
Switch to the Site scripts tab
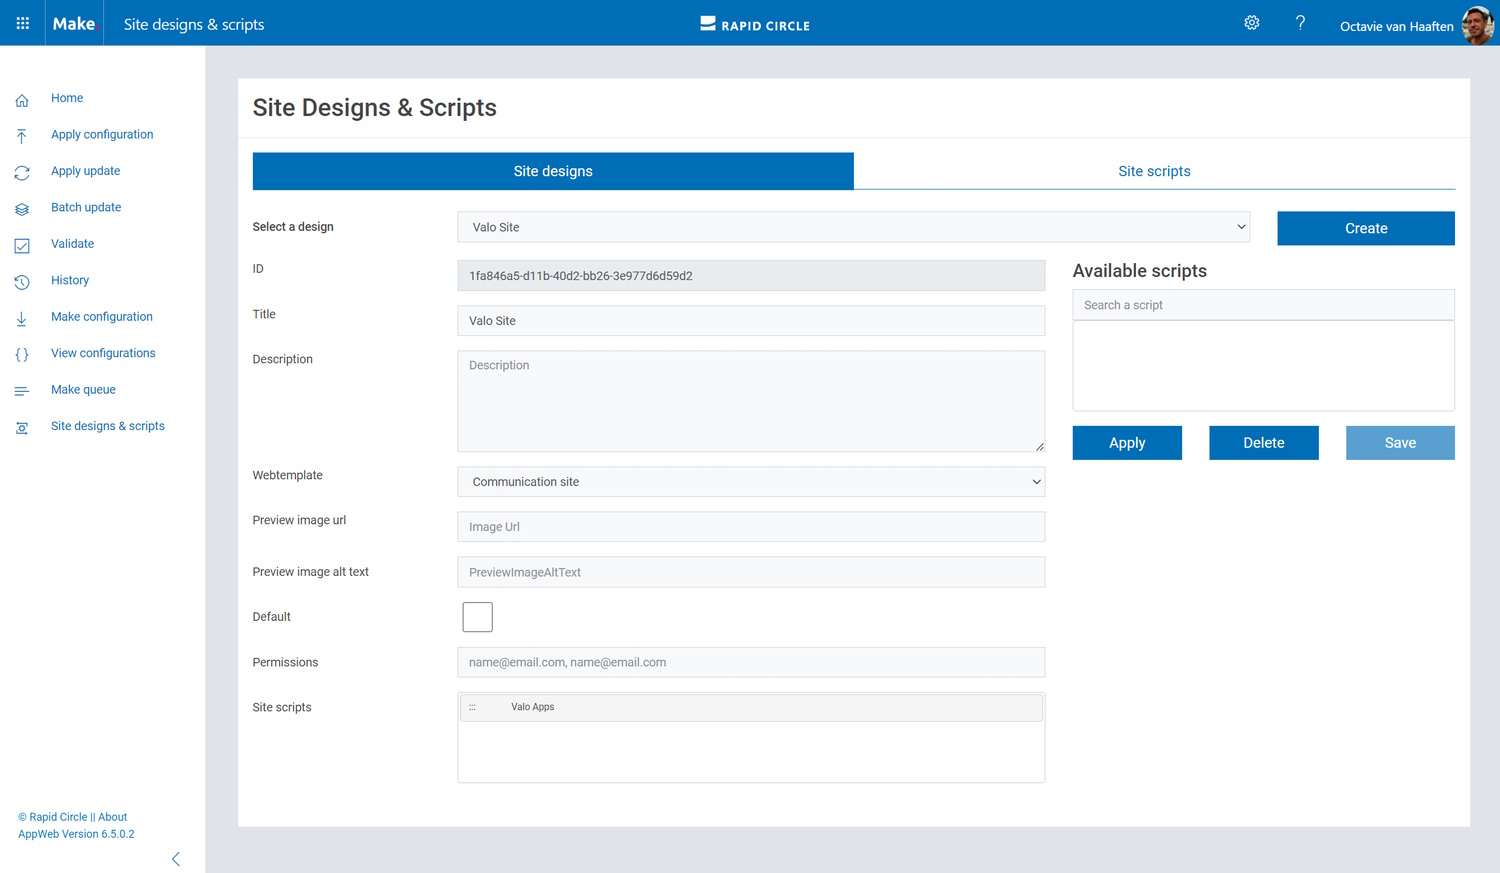1154,171
